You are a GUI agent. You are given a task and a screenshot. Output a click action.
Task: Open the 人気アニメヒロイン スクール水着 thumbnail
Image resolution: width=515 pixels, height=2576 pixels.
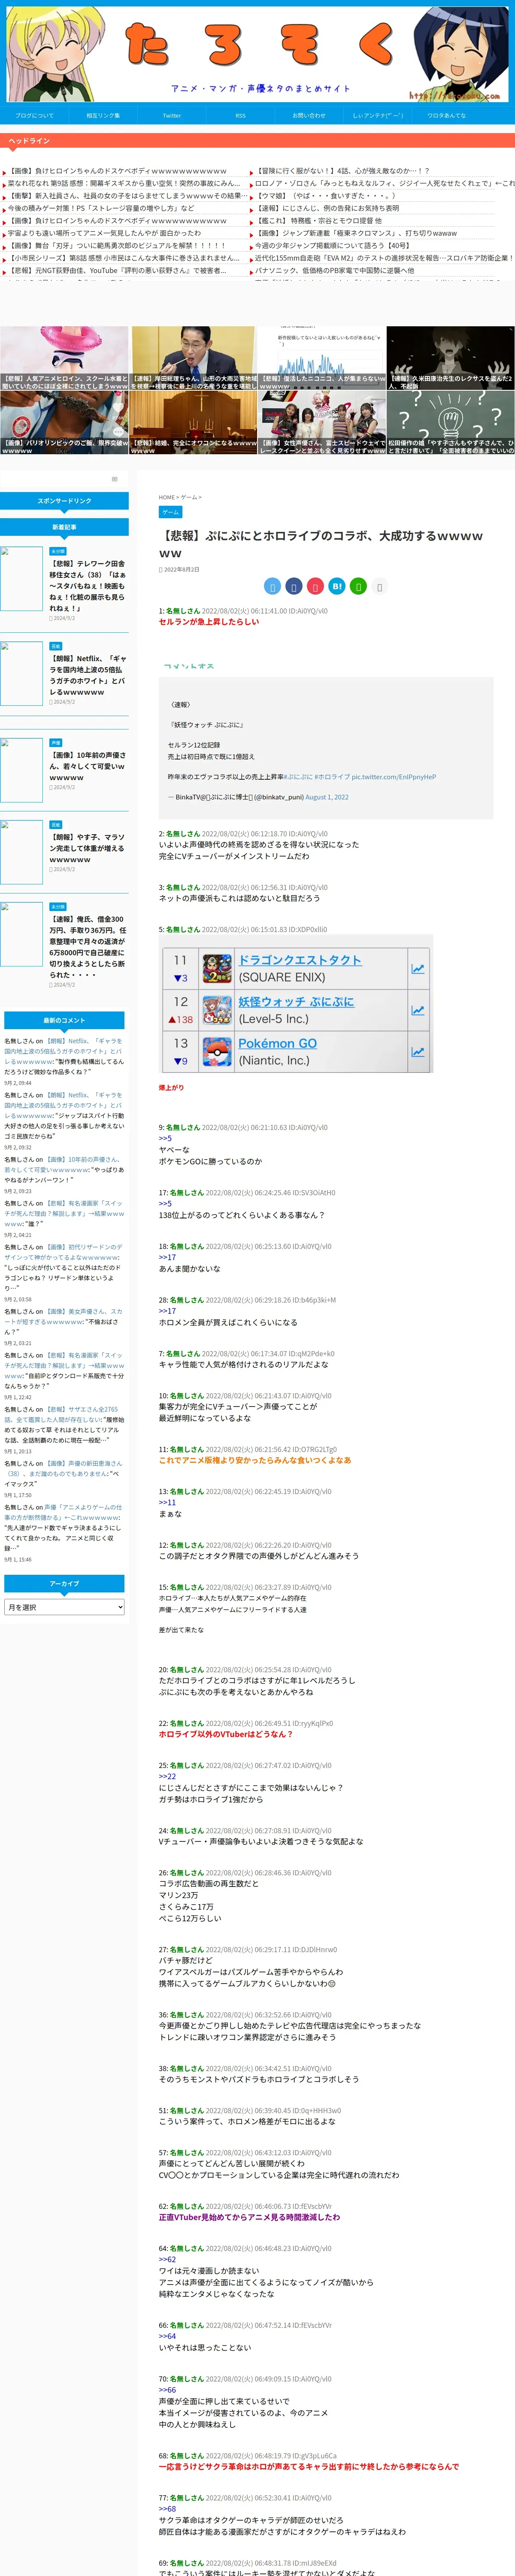(64, 358)
